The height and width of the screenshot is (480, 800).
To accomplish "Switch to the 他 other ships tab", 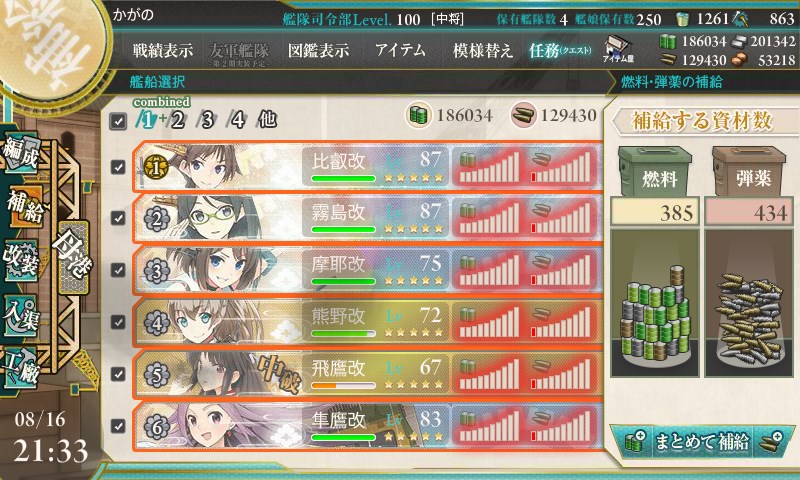I will (x=267, y=120).
